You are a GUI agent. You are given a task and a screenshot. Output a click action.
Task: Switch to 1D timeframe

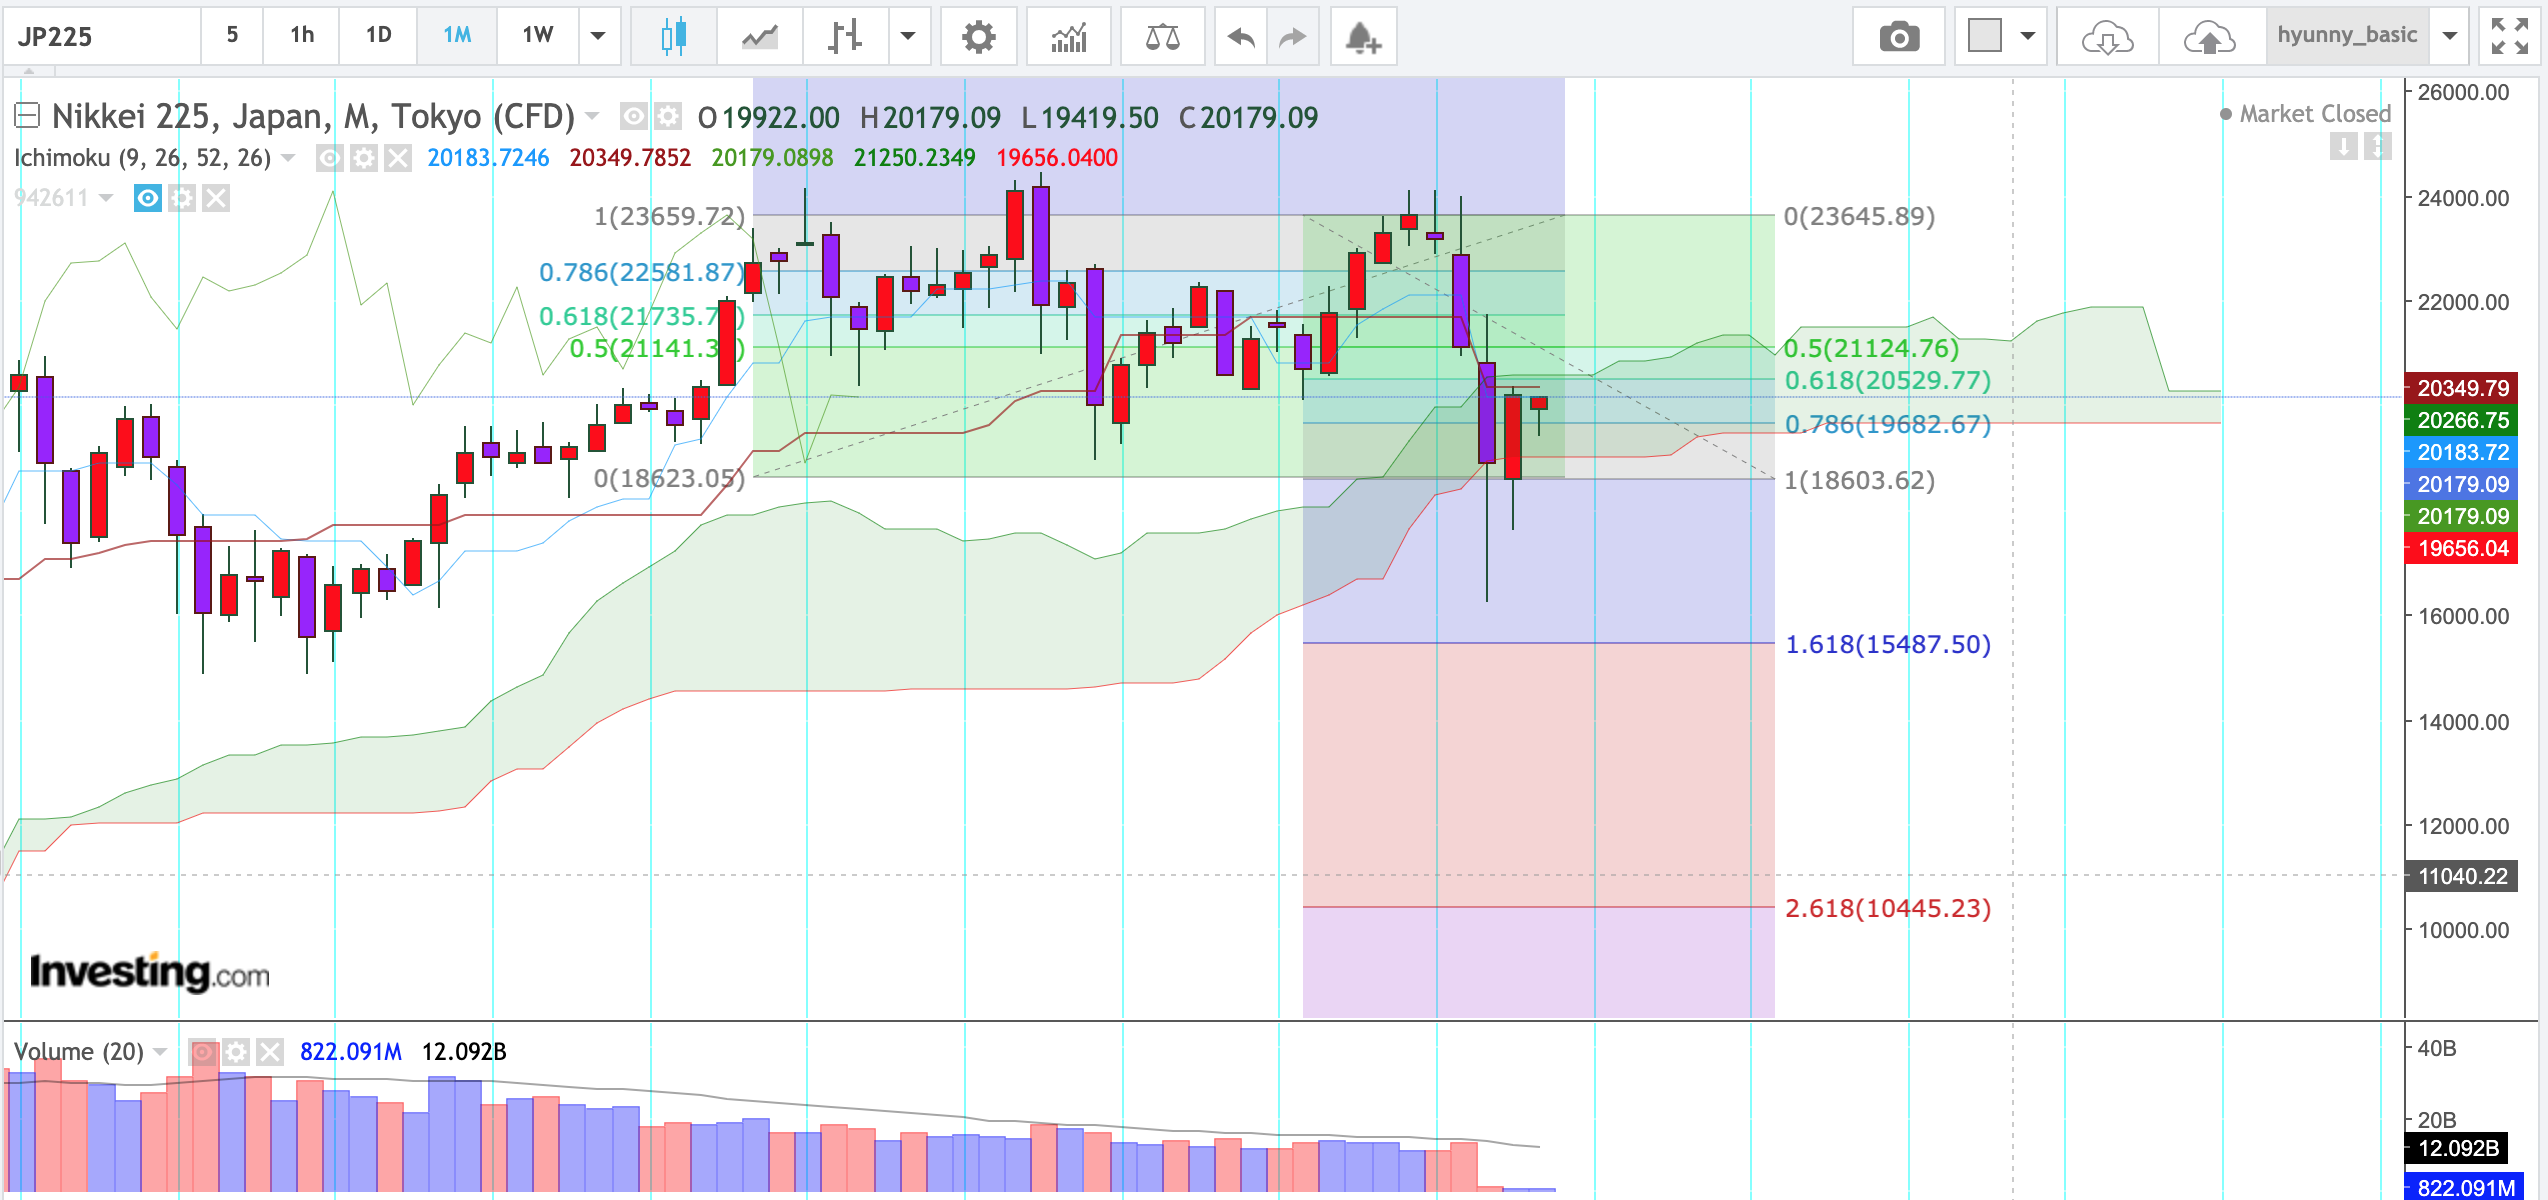(x=378, y=36)
